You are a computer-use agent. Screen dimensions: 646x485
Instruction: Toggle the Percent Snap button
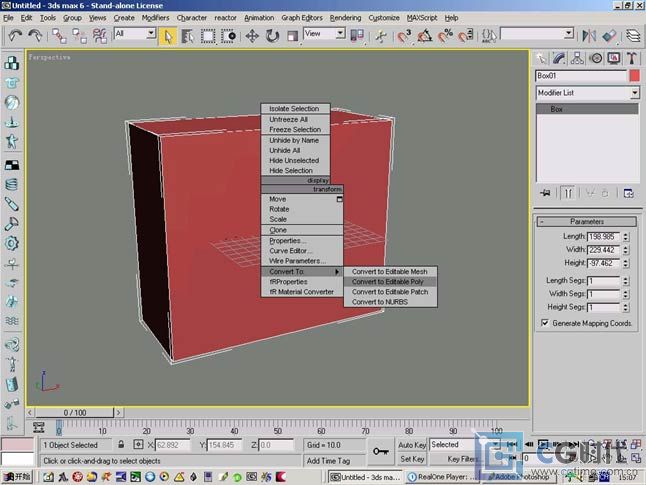coord(445,36)
